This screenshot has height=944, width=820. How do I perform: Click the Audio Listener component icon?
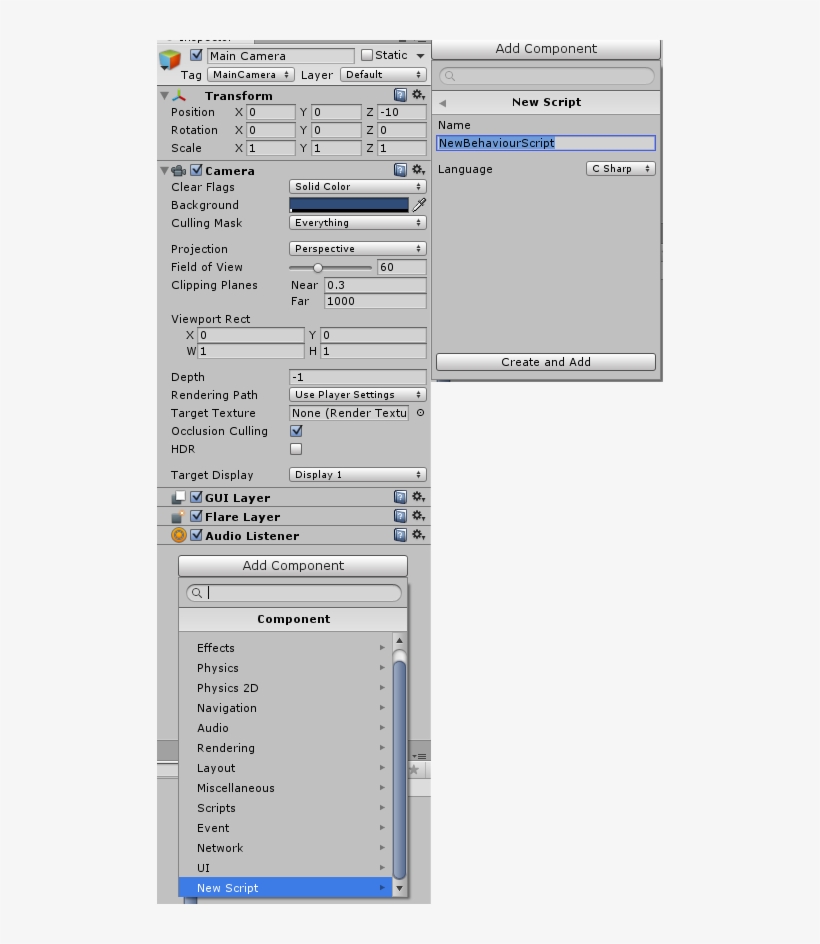tap(178, 535)
